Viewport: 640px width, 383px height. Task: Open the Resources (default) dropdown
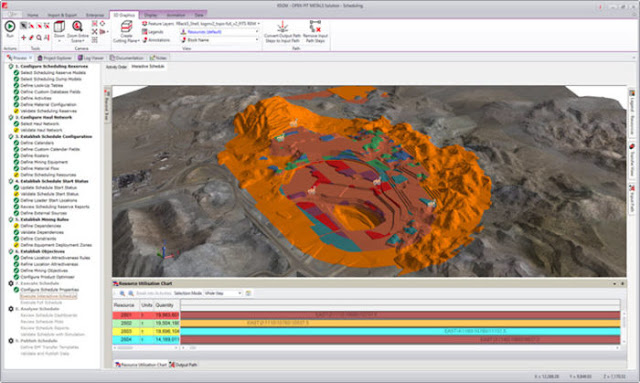257,31
